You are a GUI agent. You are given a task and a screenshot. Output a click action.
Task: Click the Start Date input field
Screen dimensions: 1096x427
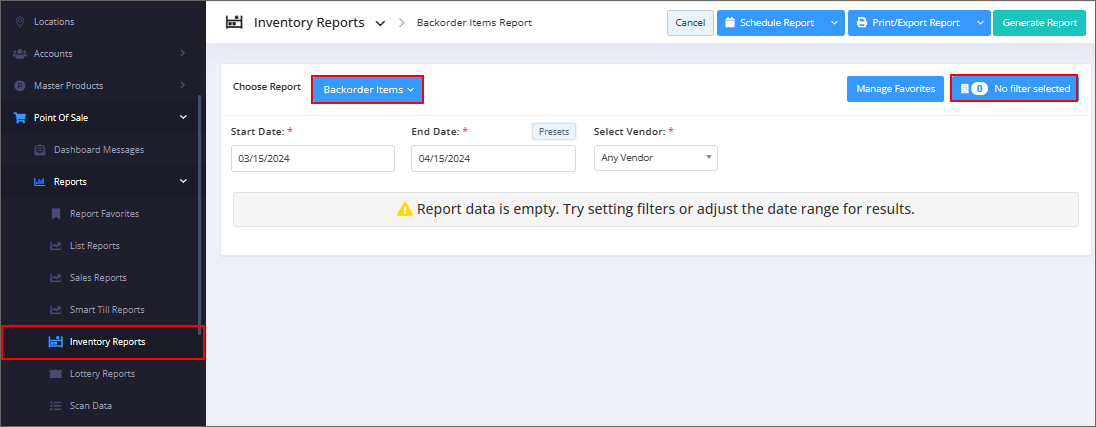click(x=312, y=159)
